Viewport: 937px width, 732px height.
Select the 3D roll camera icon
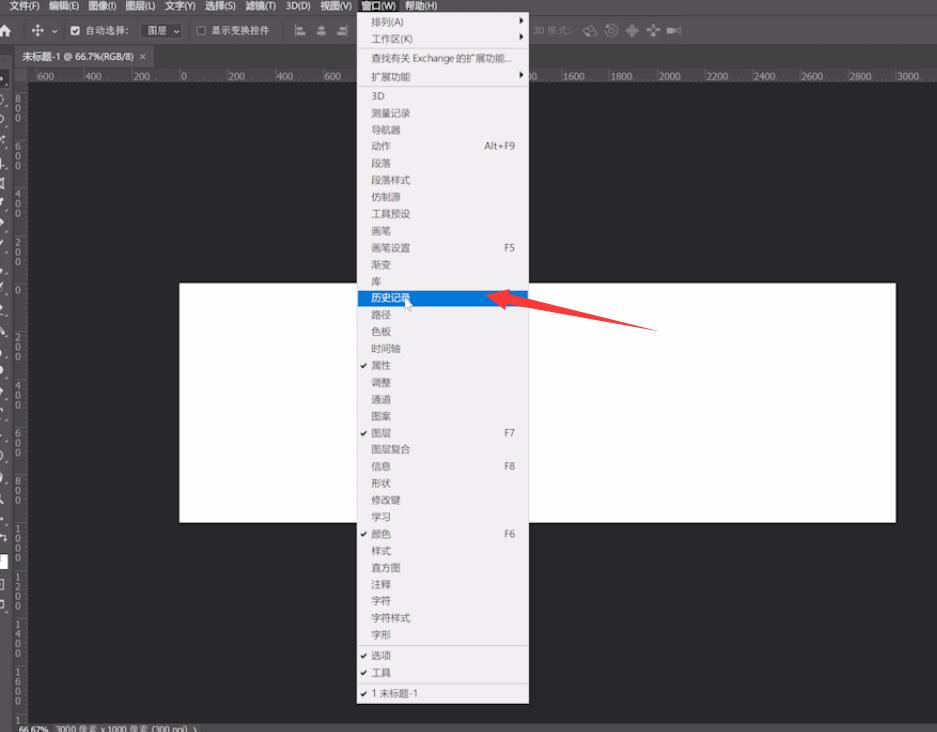[x=611, y=30]
